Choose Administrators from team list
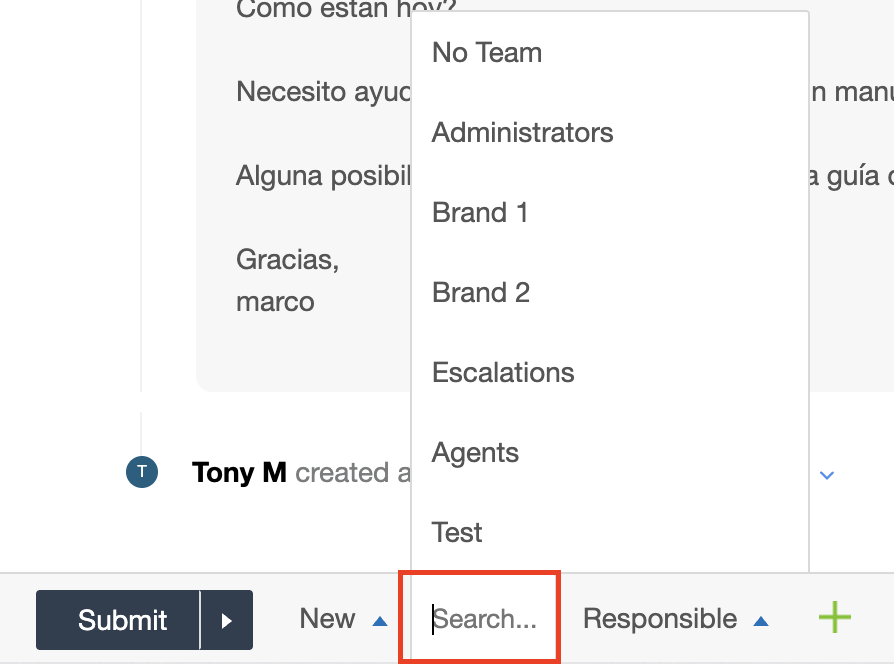The image size is (894, 664). point(522,133)
